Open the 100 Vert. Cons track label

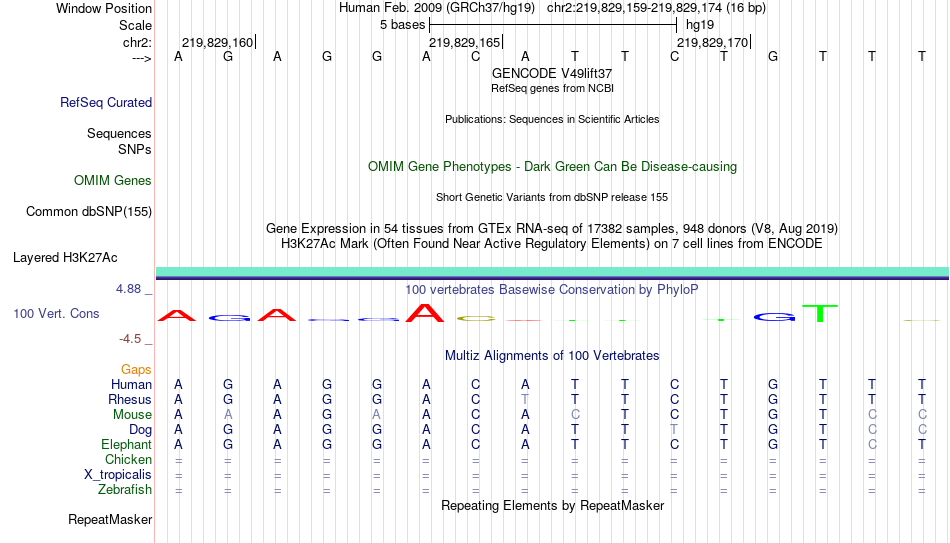(56, 313)
